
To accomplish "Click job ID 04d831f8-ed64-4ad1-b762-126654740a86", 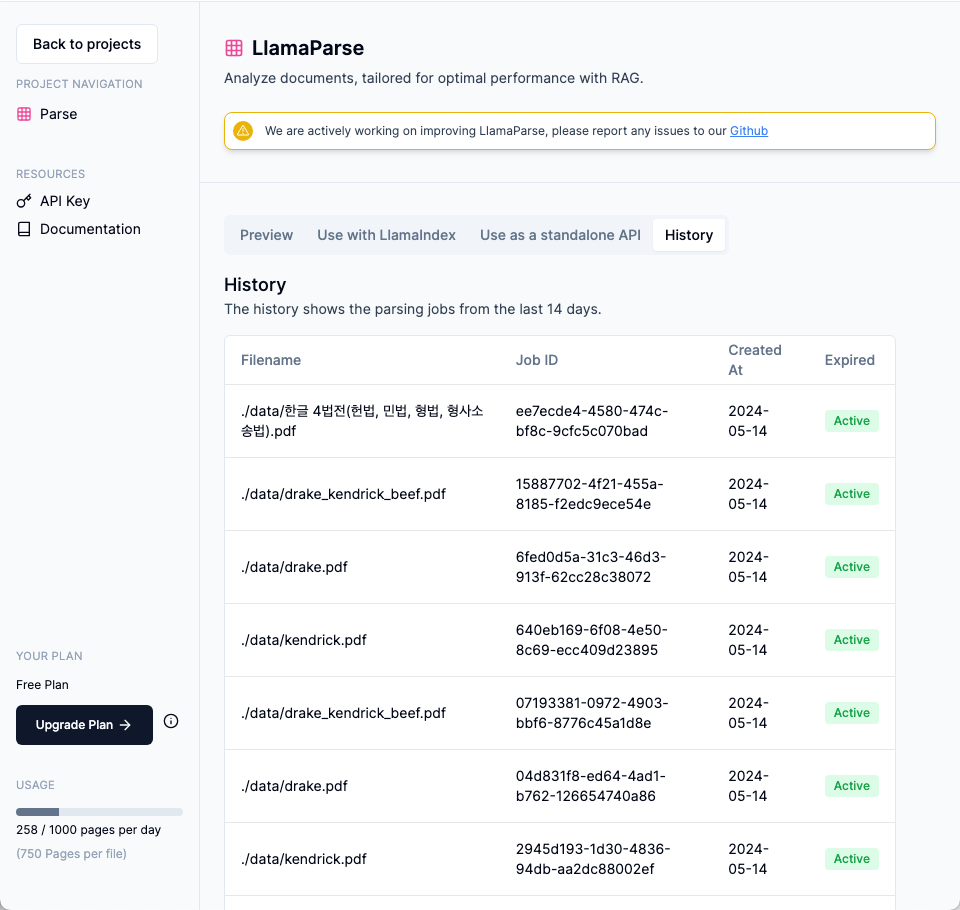I will [x=590, y=786].
